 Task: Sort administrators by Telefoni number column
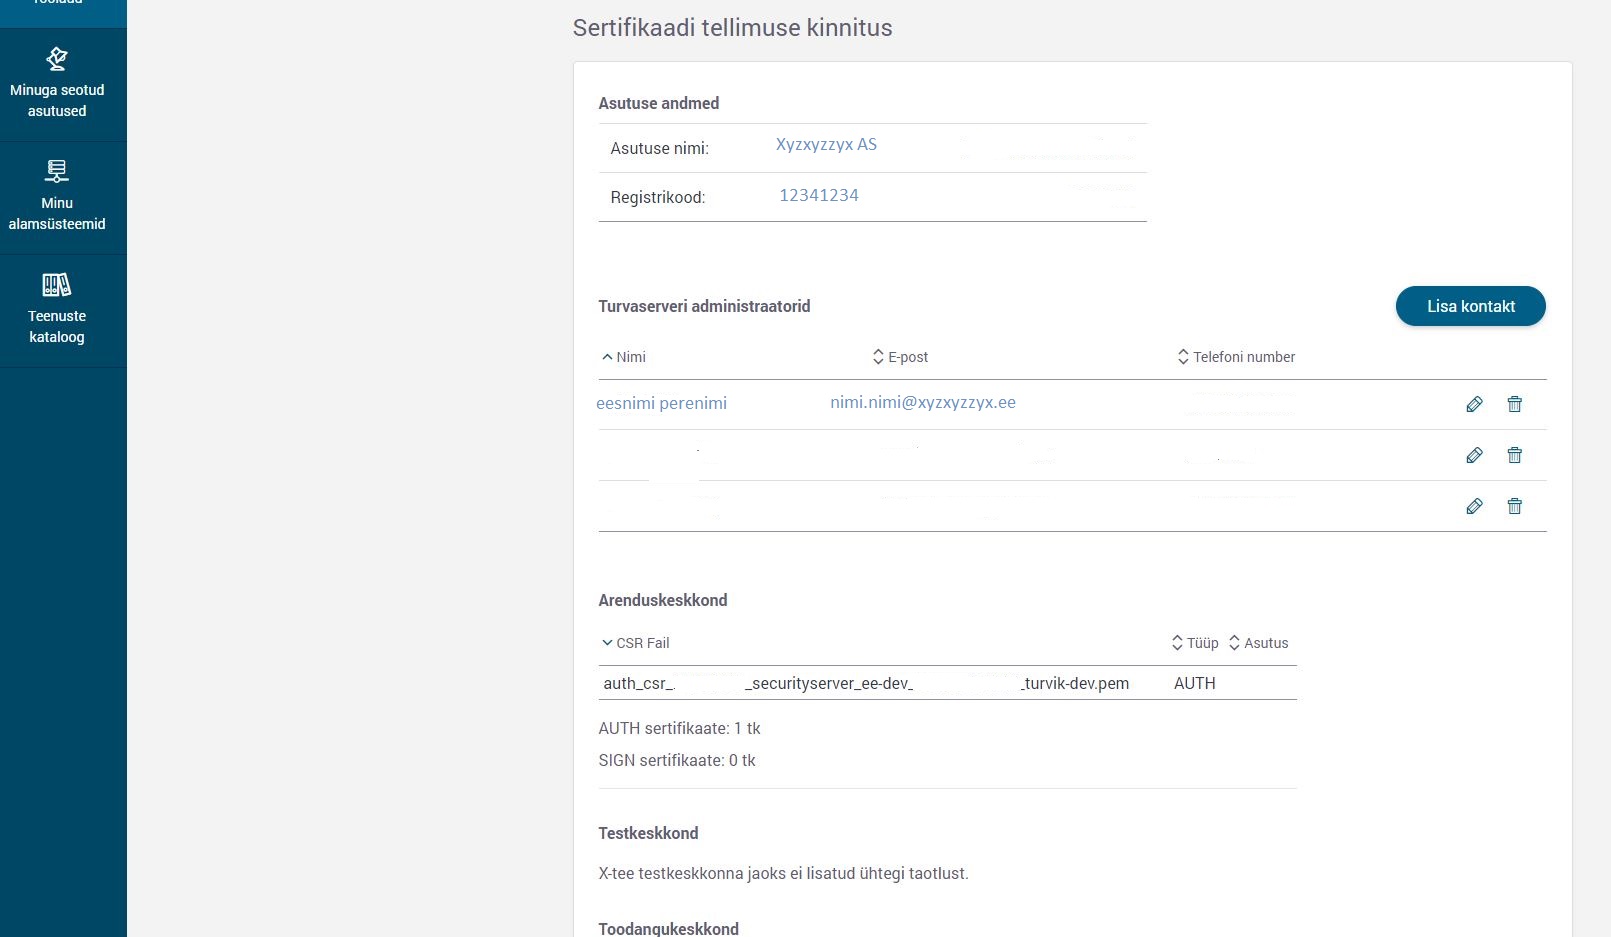pos(1236,357)
